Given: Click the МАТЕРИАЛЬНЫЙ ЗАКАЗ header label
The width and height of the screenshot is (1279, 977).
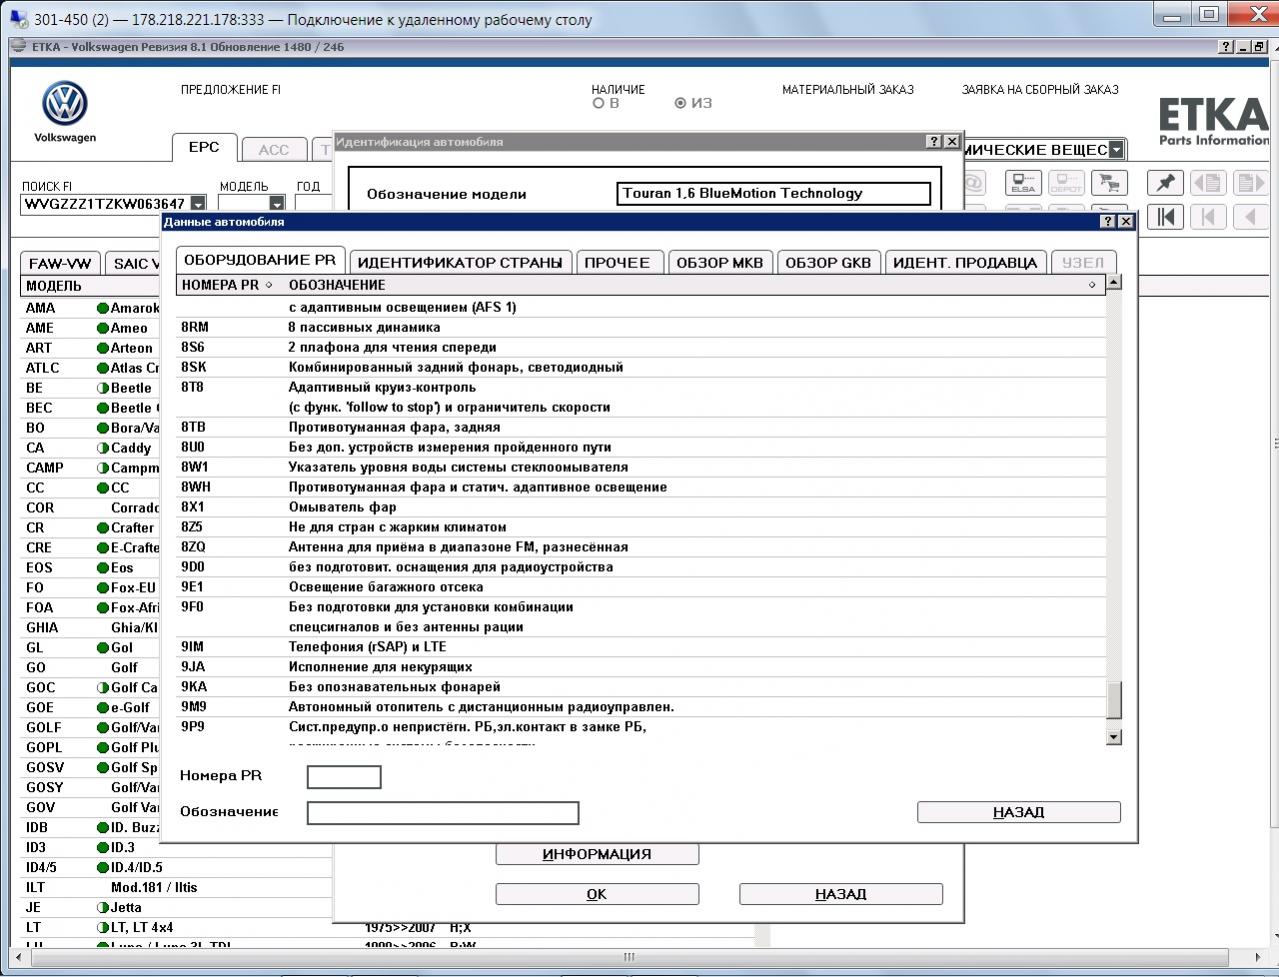Looking at the screenshot, I should click(x=848, y=90).
